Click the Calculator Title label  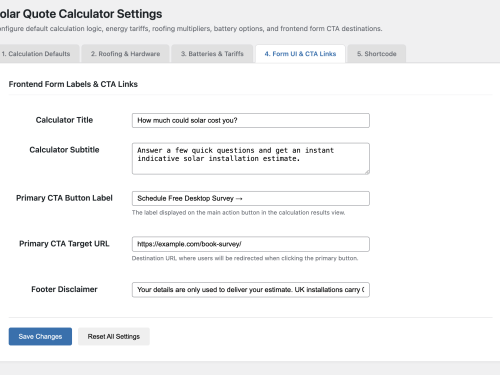click(64, 120)
